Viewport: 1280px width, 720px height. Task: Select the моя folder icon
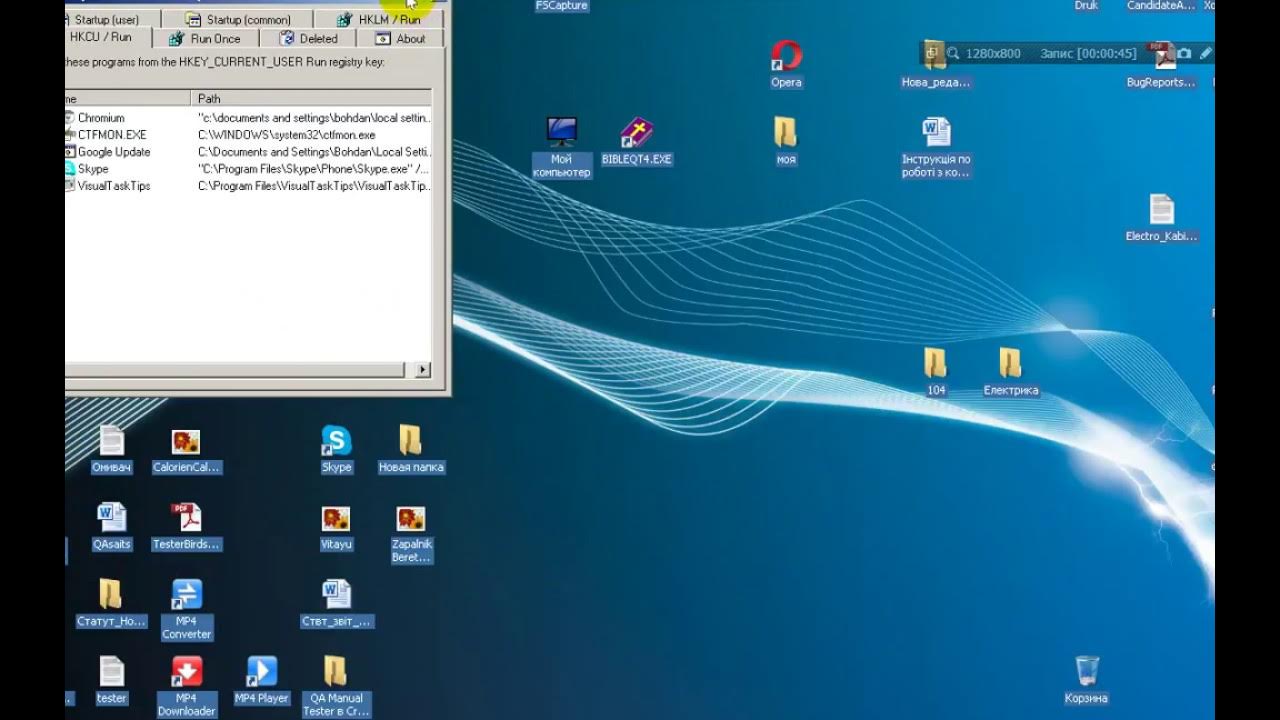coord(786,141)
